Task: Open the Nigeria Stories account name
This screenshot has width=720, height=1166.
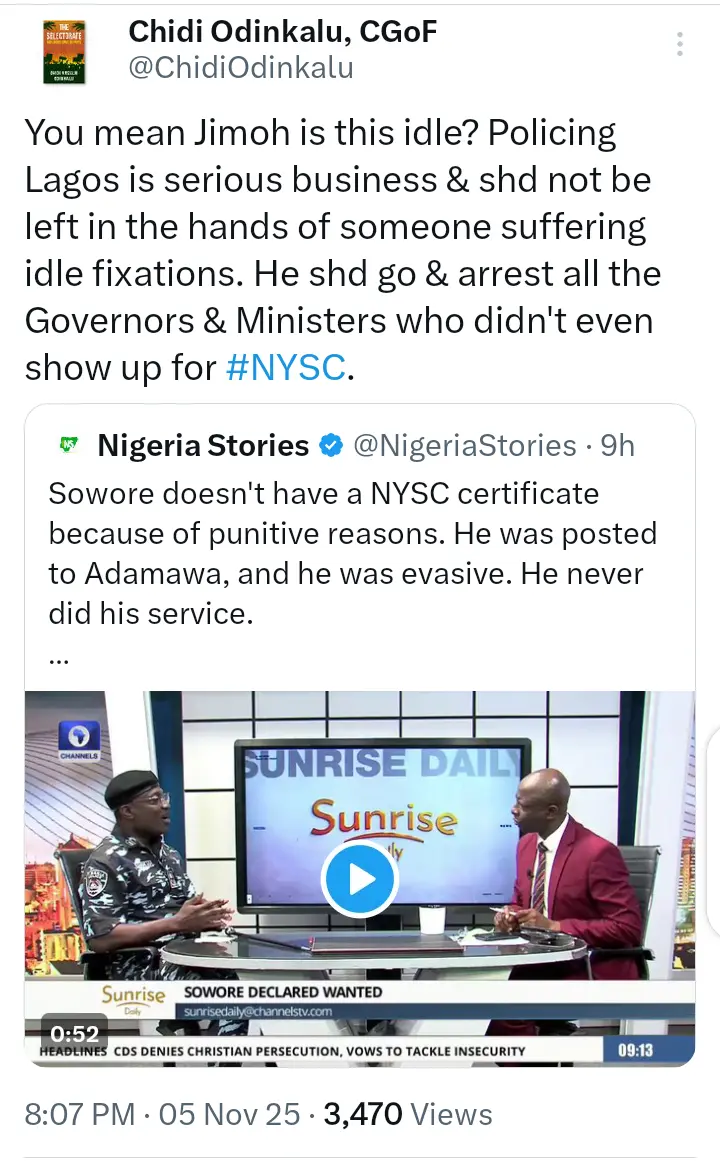Action: tap(203, 445)
